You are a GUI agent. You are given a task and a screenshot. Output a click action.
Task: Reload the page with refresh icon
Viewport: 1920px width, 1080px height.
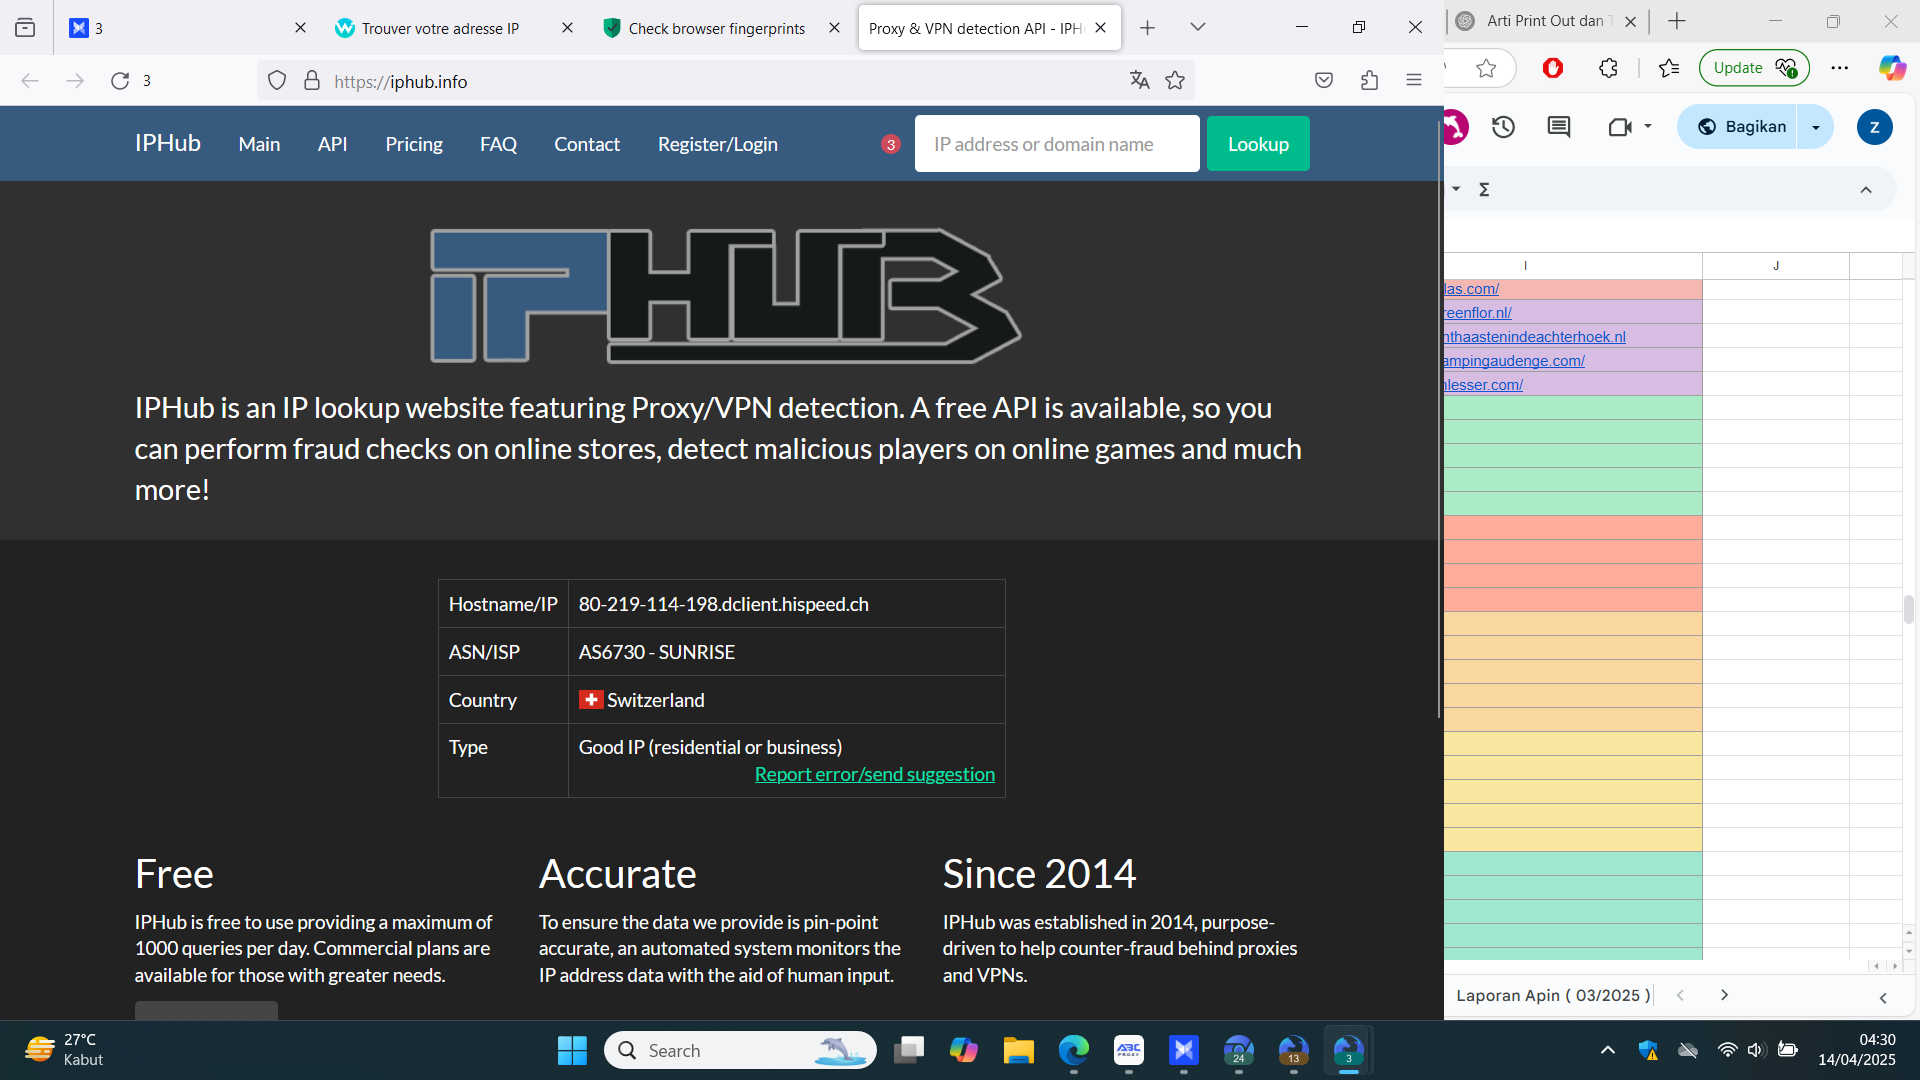pos(120,81)
